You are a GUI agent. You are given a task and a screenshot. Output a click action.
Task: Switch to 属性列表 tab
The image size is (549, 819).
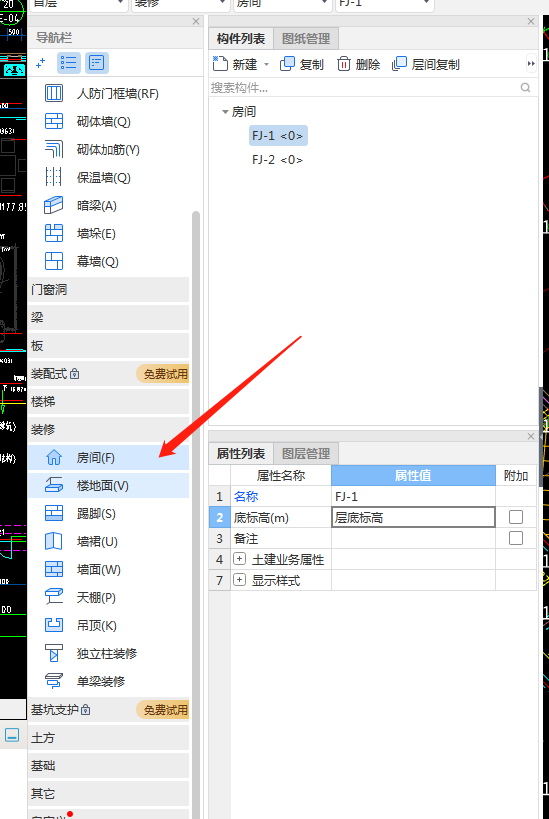coord(241,453)
